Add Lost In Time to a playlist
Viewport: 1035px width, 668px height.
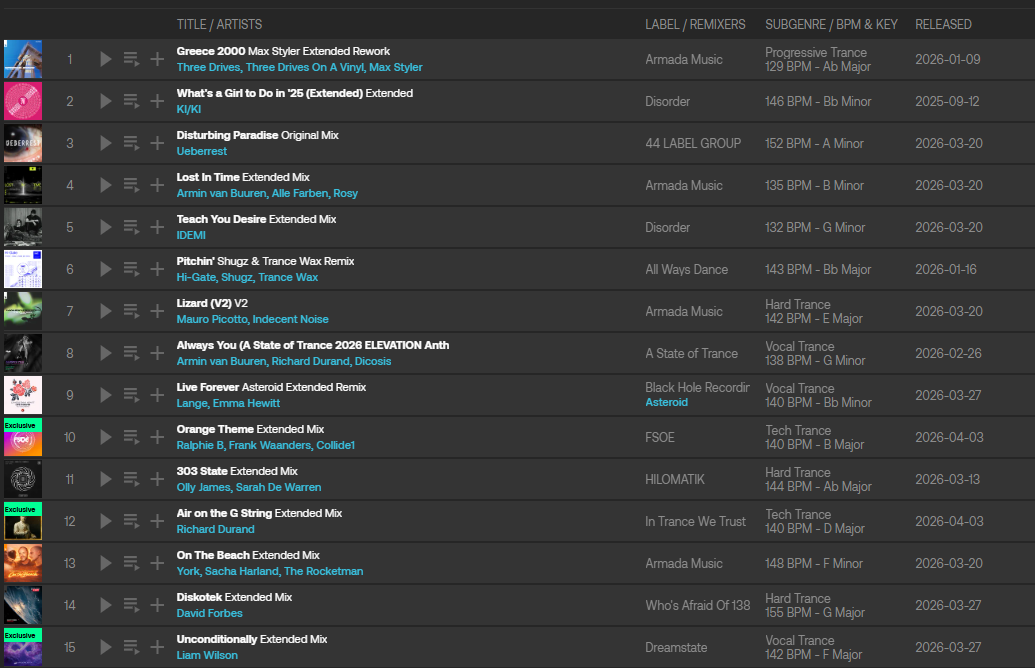coord(157,185)
